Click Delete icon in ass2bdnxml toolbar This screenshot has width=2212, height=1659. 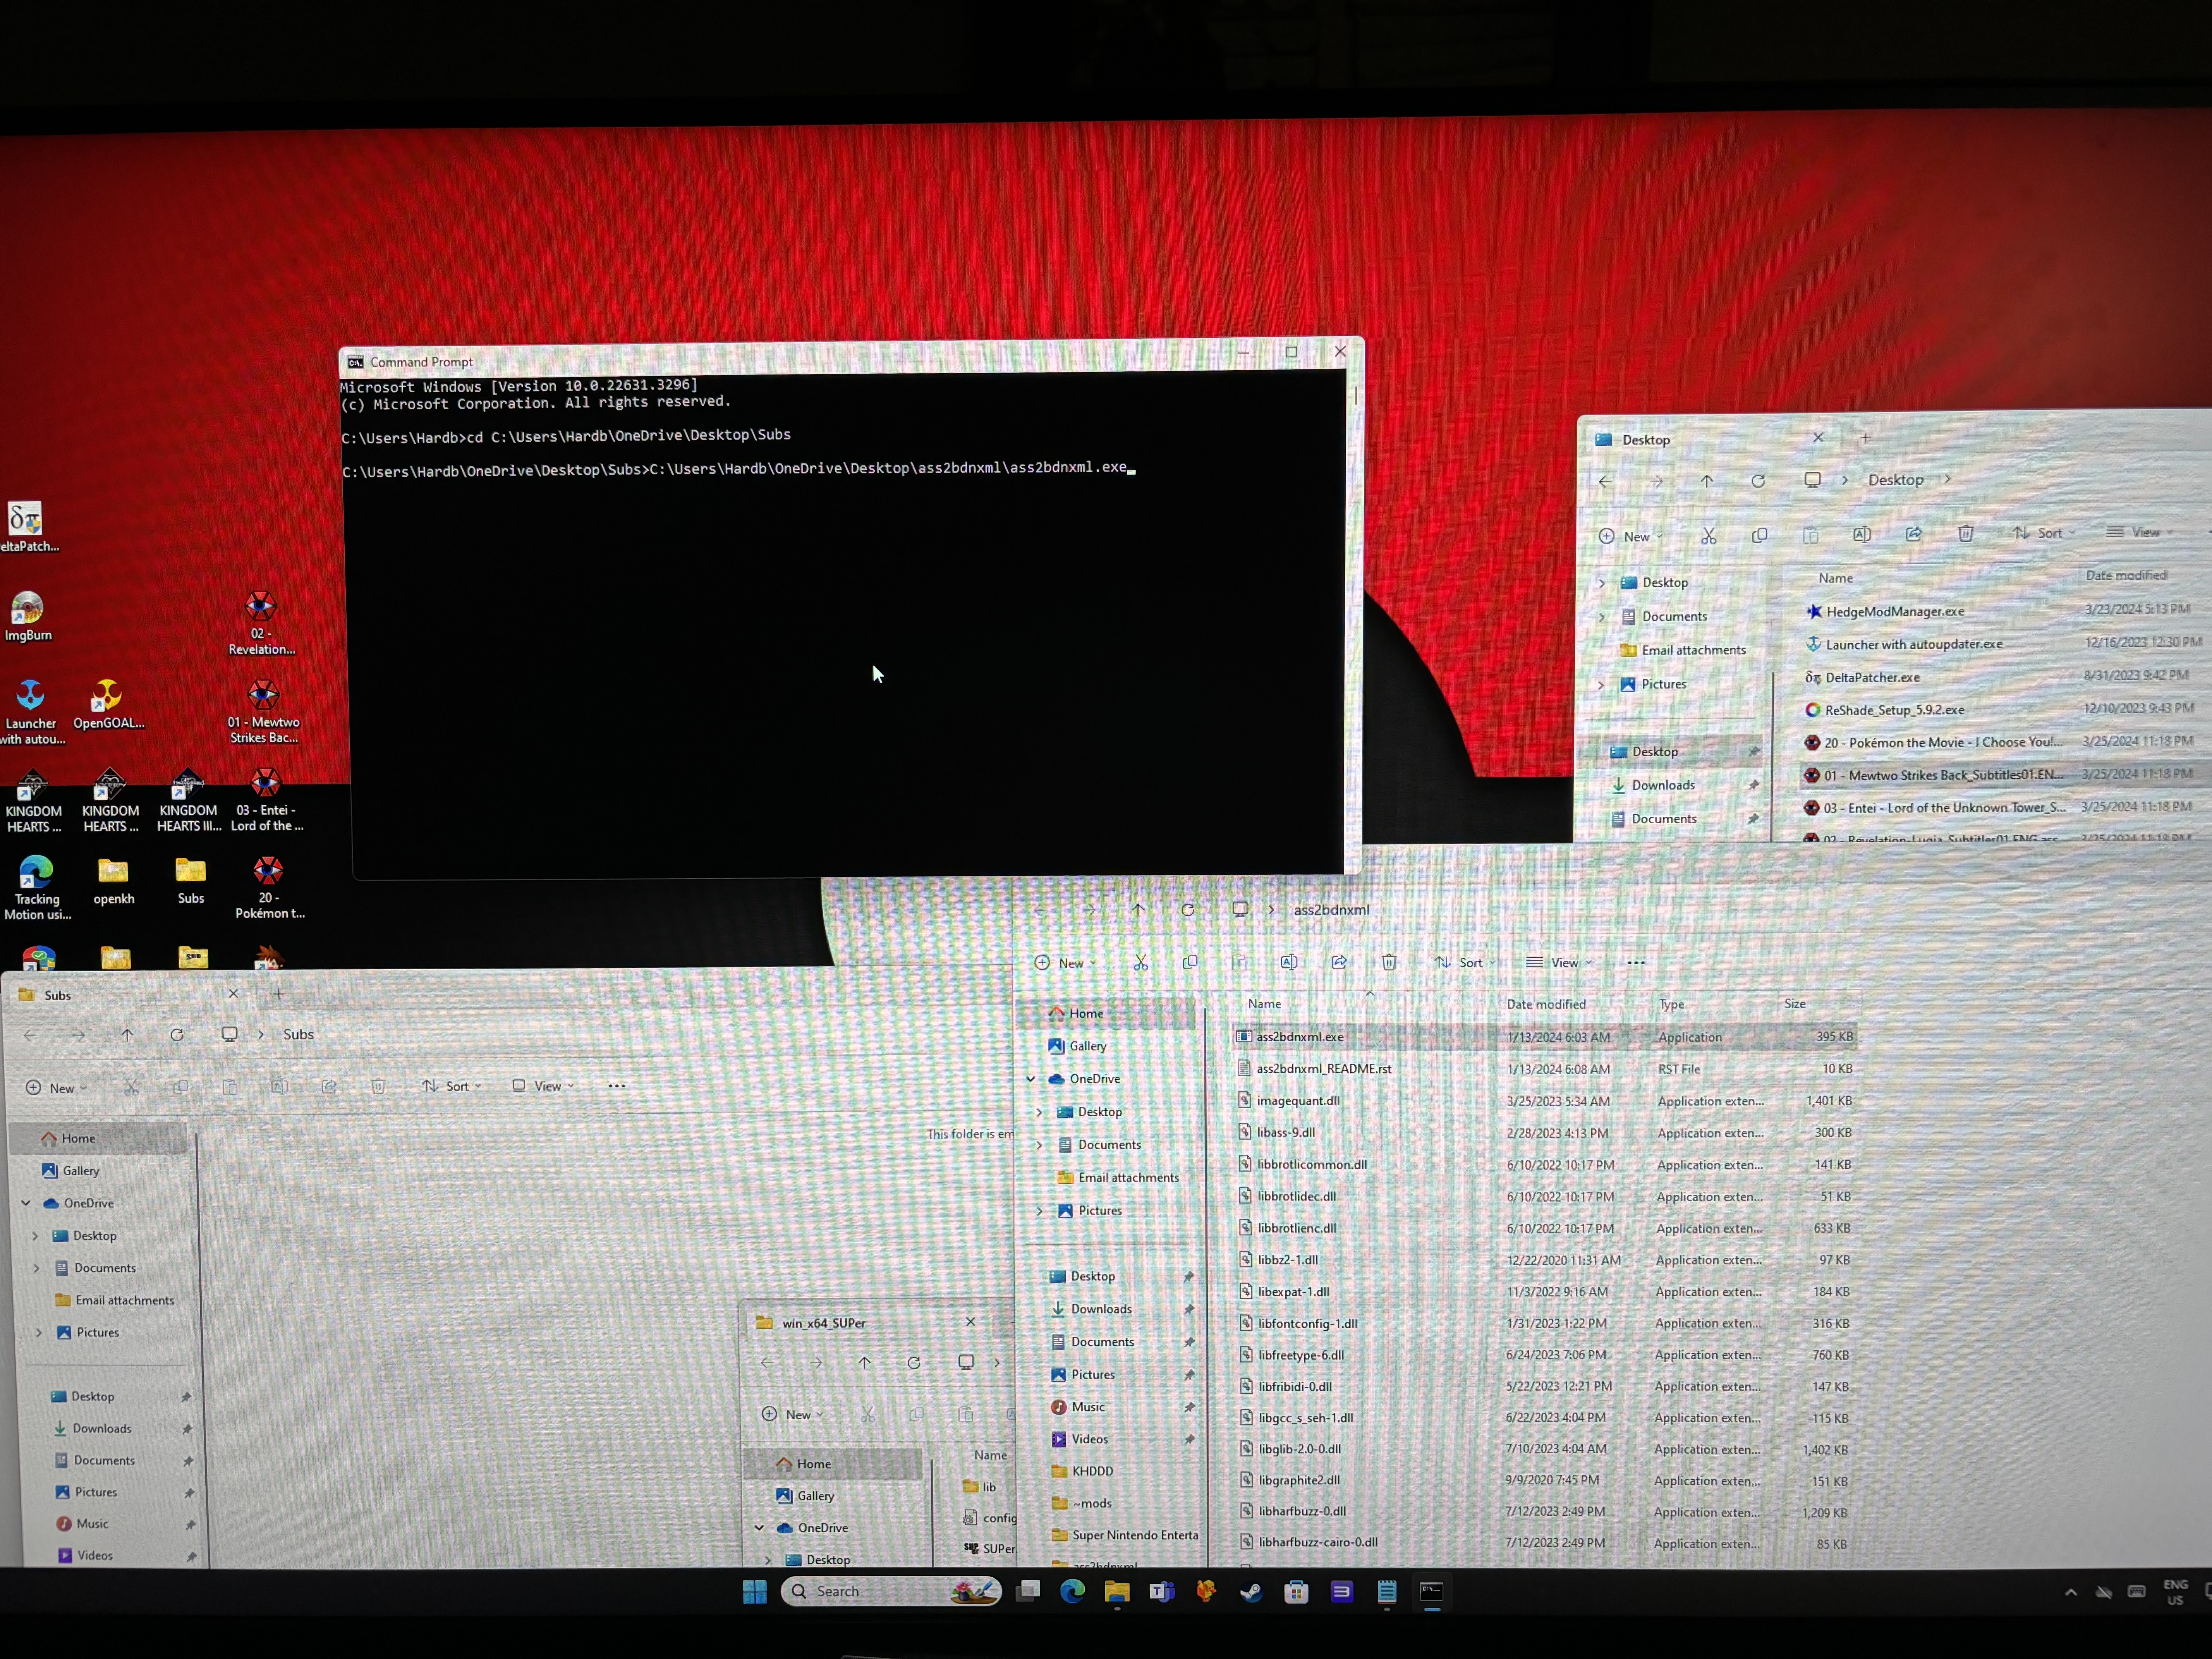(x=1389, y=962)
